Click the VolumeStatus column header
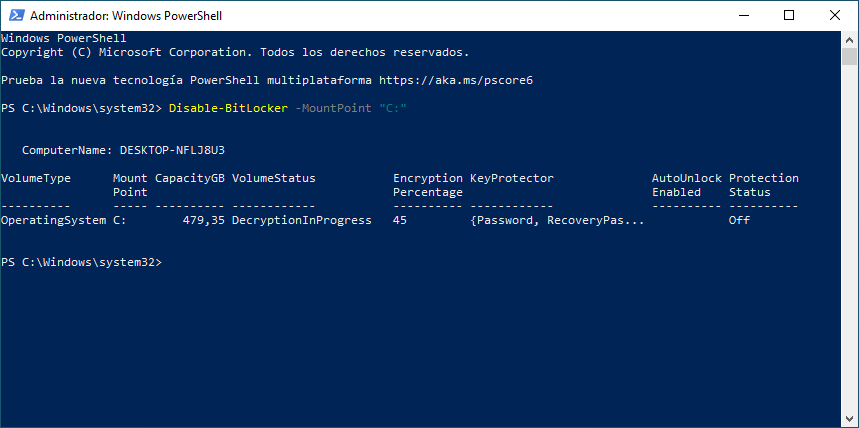Image resolution: width=859 pixels, height=428 pixels. [x=274, y=178]
